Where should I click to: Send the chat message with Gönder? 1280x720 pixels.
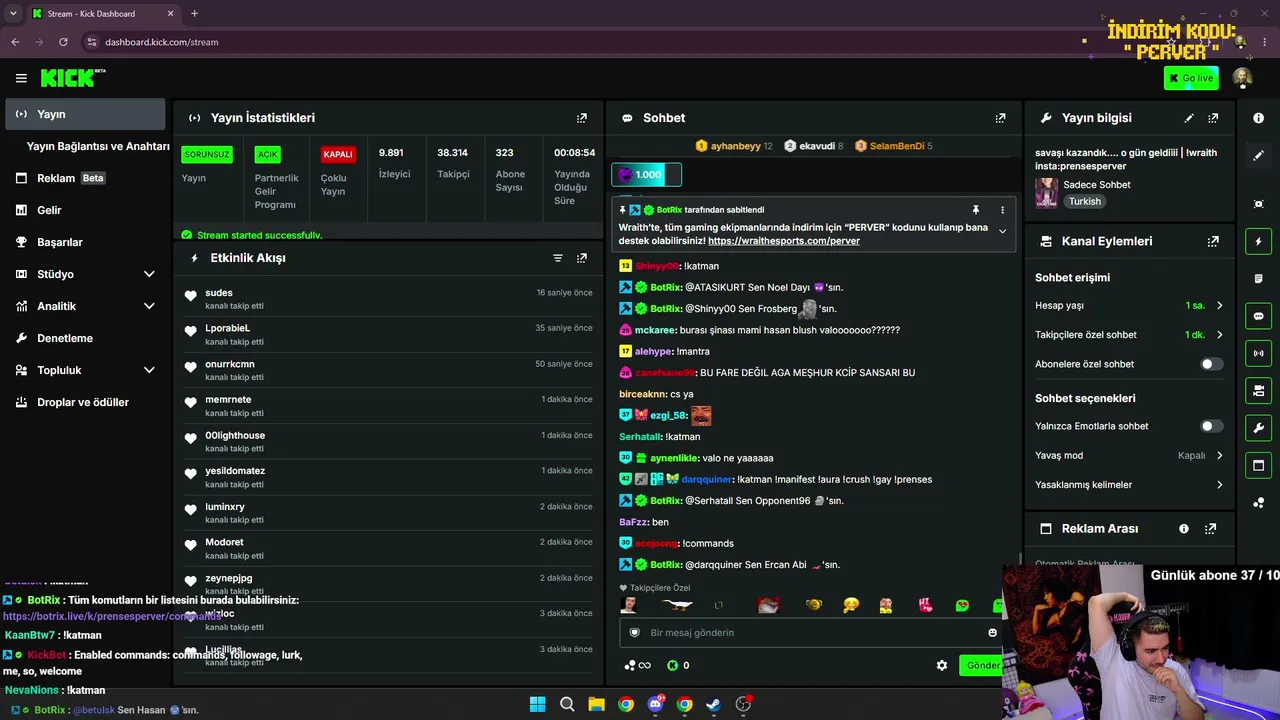pos(982,665)
